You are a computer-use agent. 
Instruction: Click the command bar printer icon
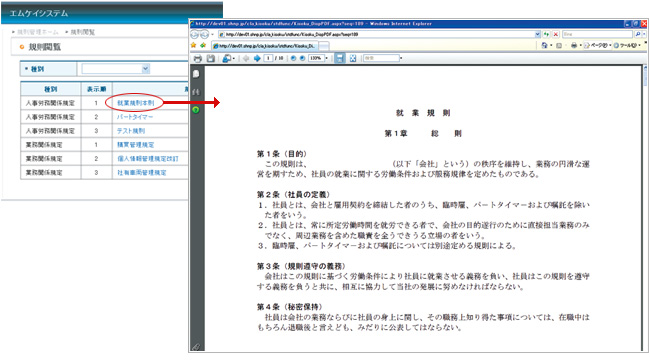574,45
